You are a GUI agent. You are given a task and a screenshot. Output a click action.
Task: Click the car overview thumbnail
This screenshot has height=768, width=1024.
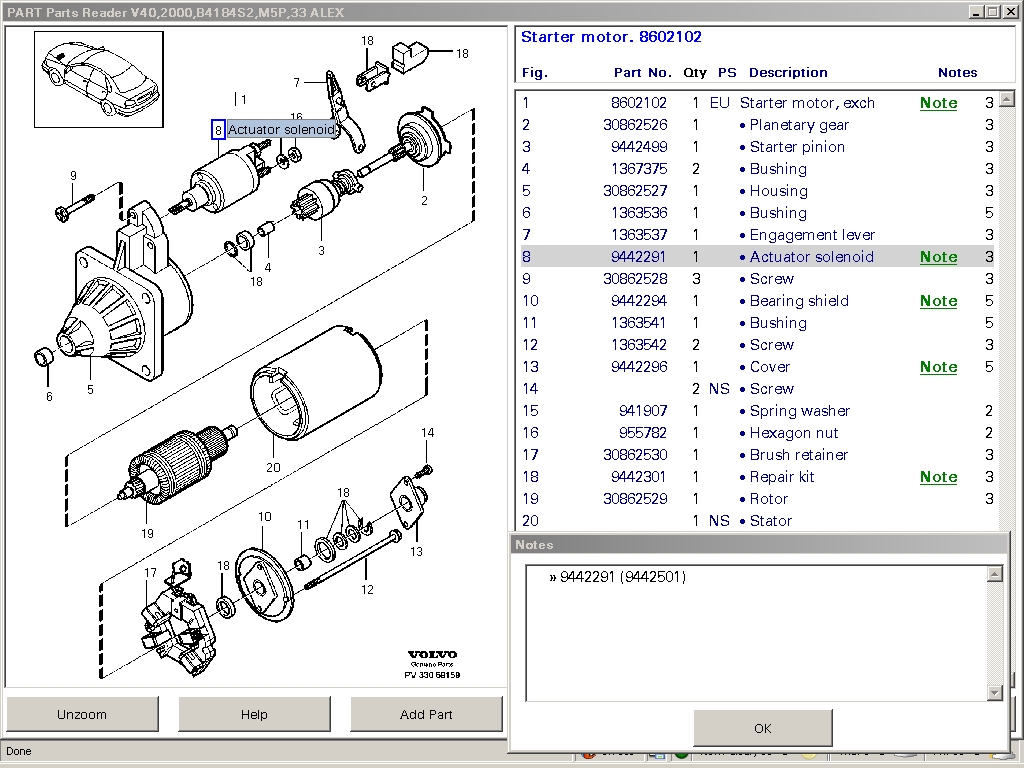(99, 79)
